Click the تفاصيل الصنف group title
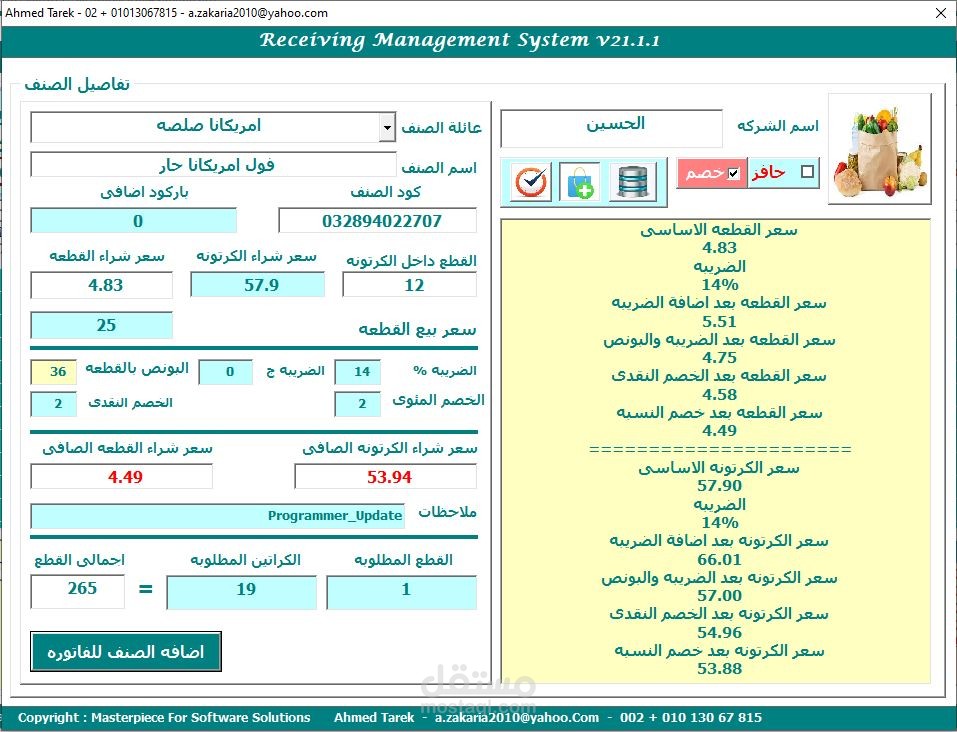Image resolution: width=957 pixels, height=732 pixels. (77, 84)
